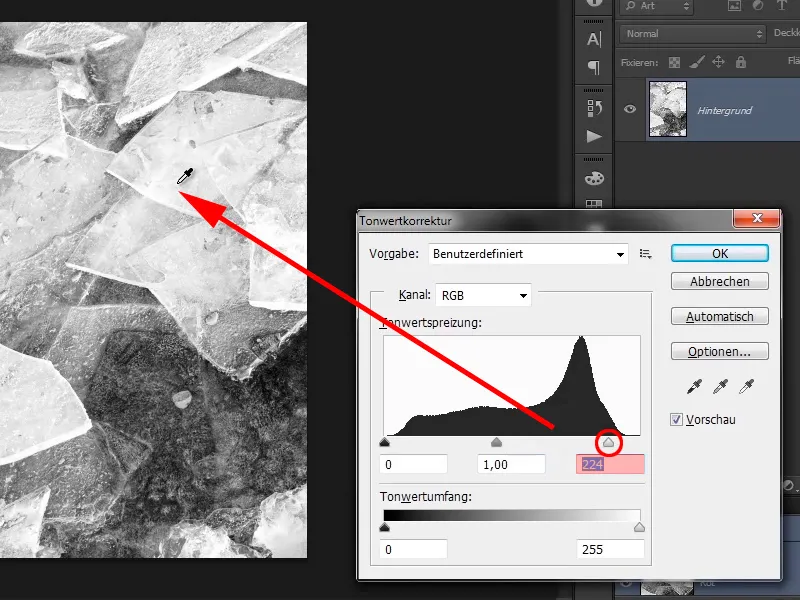Hide the Hintergrund layer via eye icon

tap(630, 109)
